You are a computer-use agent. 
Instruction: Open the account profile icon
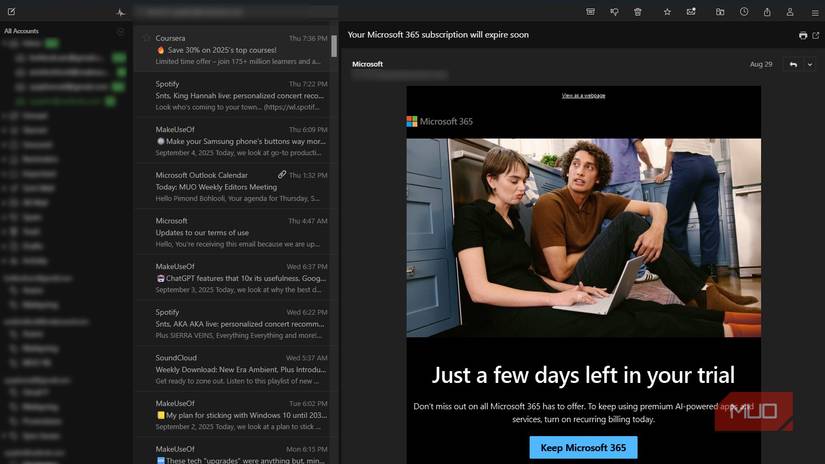[790, 12]
